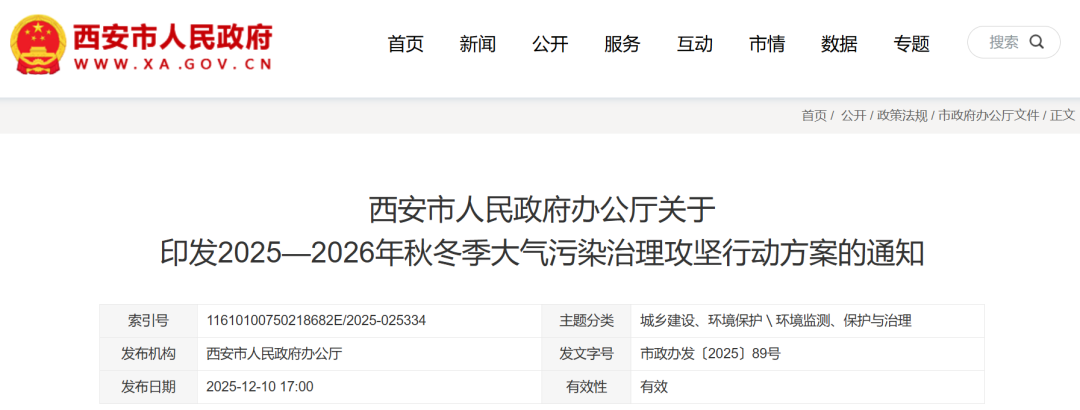Select the date 2025-12-10 17:00
The image size is (1080, 410).
click(x=260, y=387)
